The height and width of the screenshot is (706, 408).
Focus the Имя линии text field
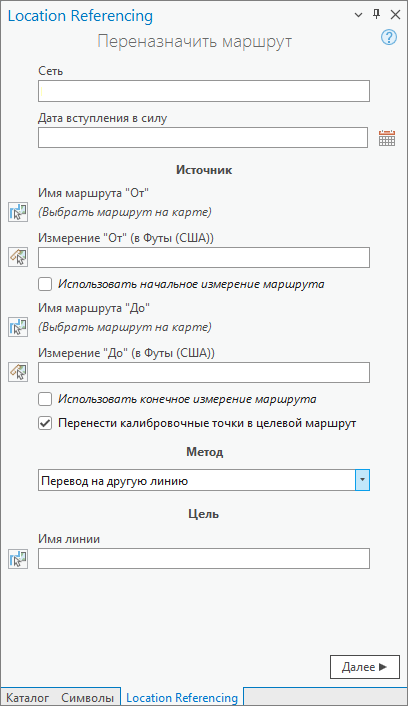pyautogui.click(x=204, y=558)
